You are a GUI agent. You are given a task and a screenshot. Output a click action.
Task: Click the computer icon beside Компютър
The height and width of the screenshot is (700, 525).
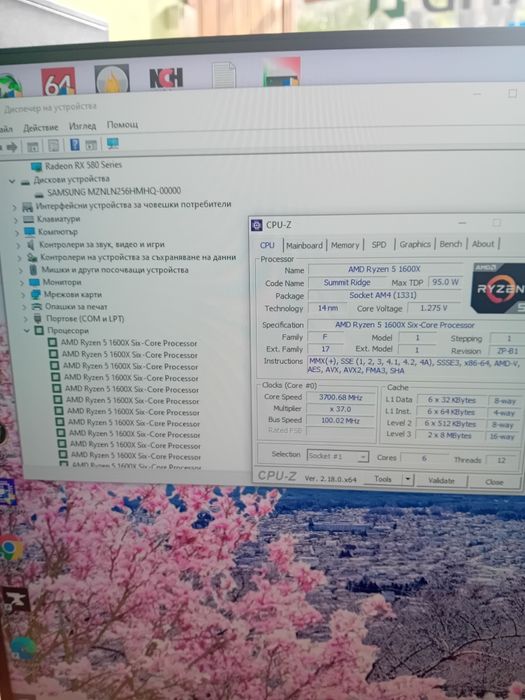[29, 232]
